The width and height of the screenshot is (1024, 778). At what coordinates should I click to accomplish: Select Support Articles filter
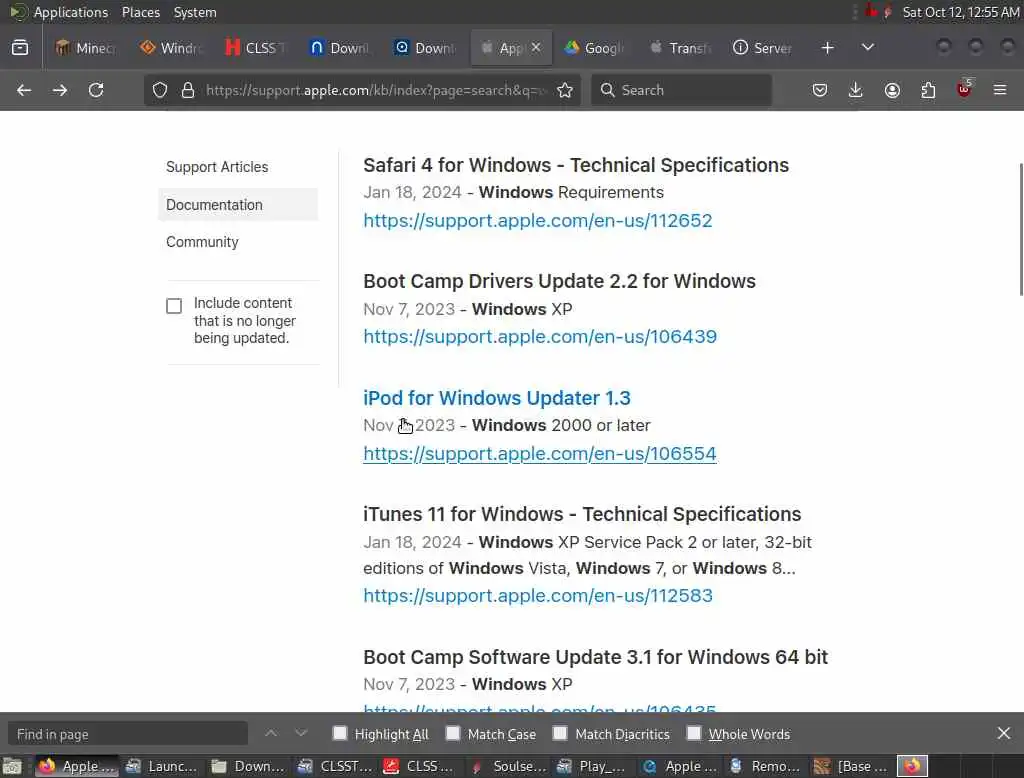point(217,167)
